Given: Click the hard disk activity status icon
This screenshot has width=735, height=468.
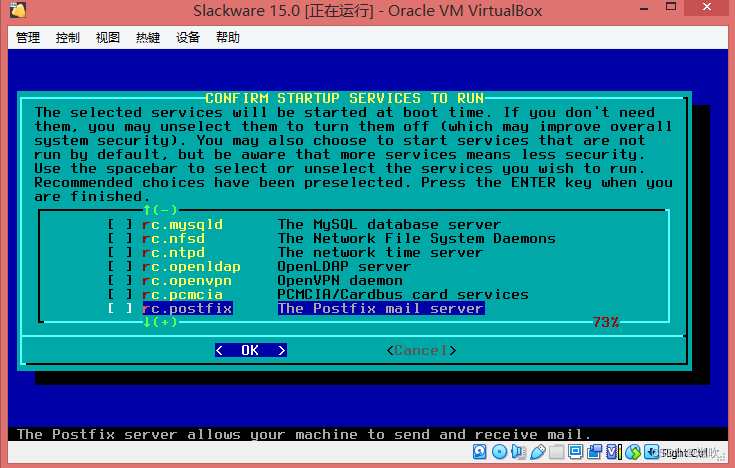Looking at the screenshot, I should (x=480, y=452).
